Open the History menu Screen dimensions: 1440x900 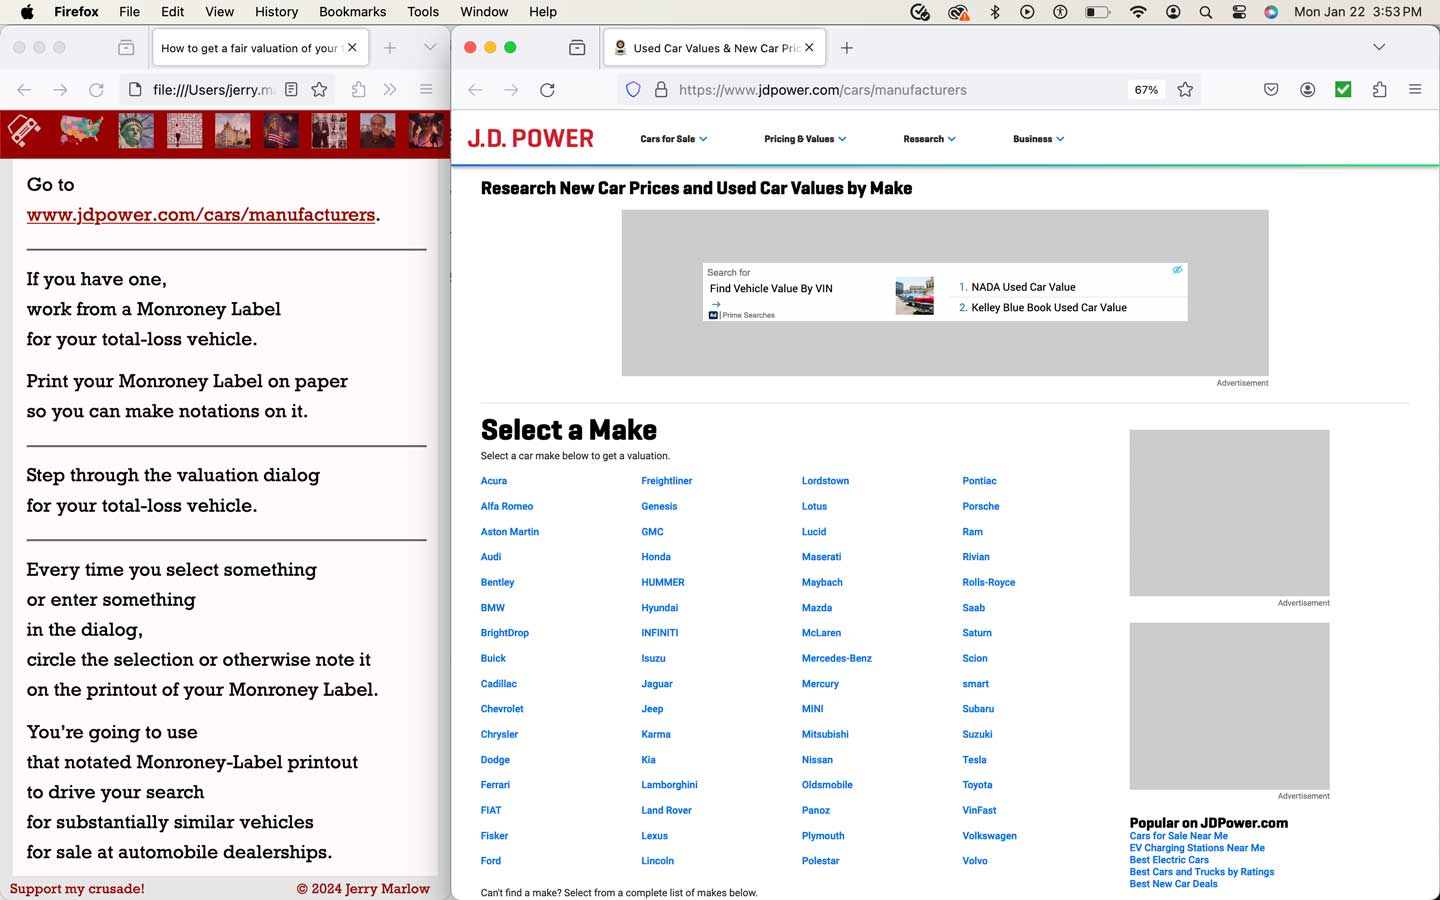(276, 12)
